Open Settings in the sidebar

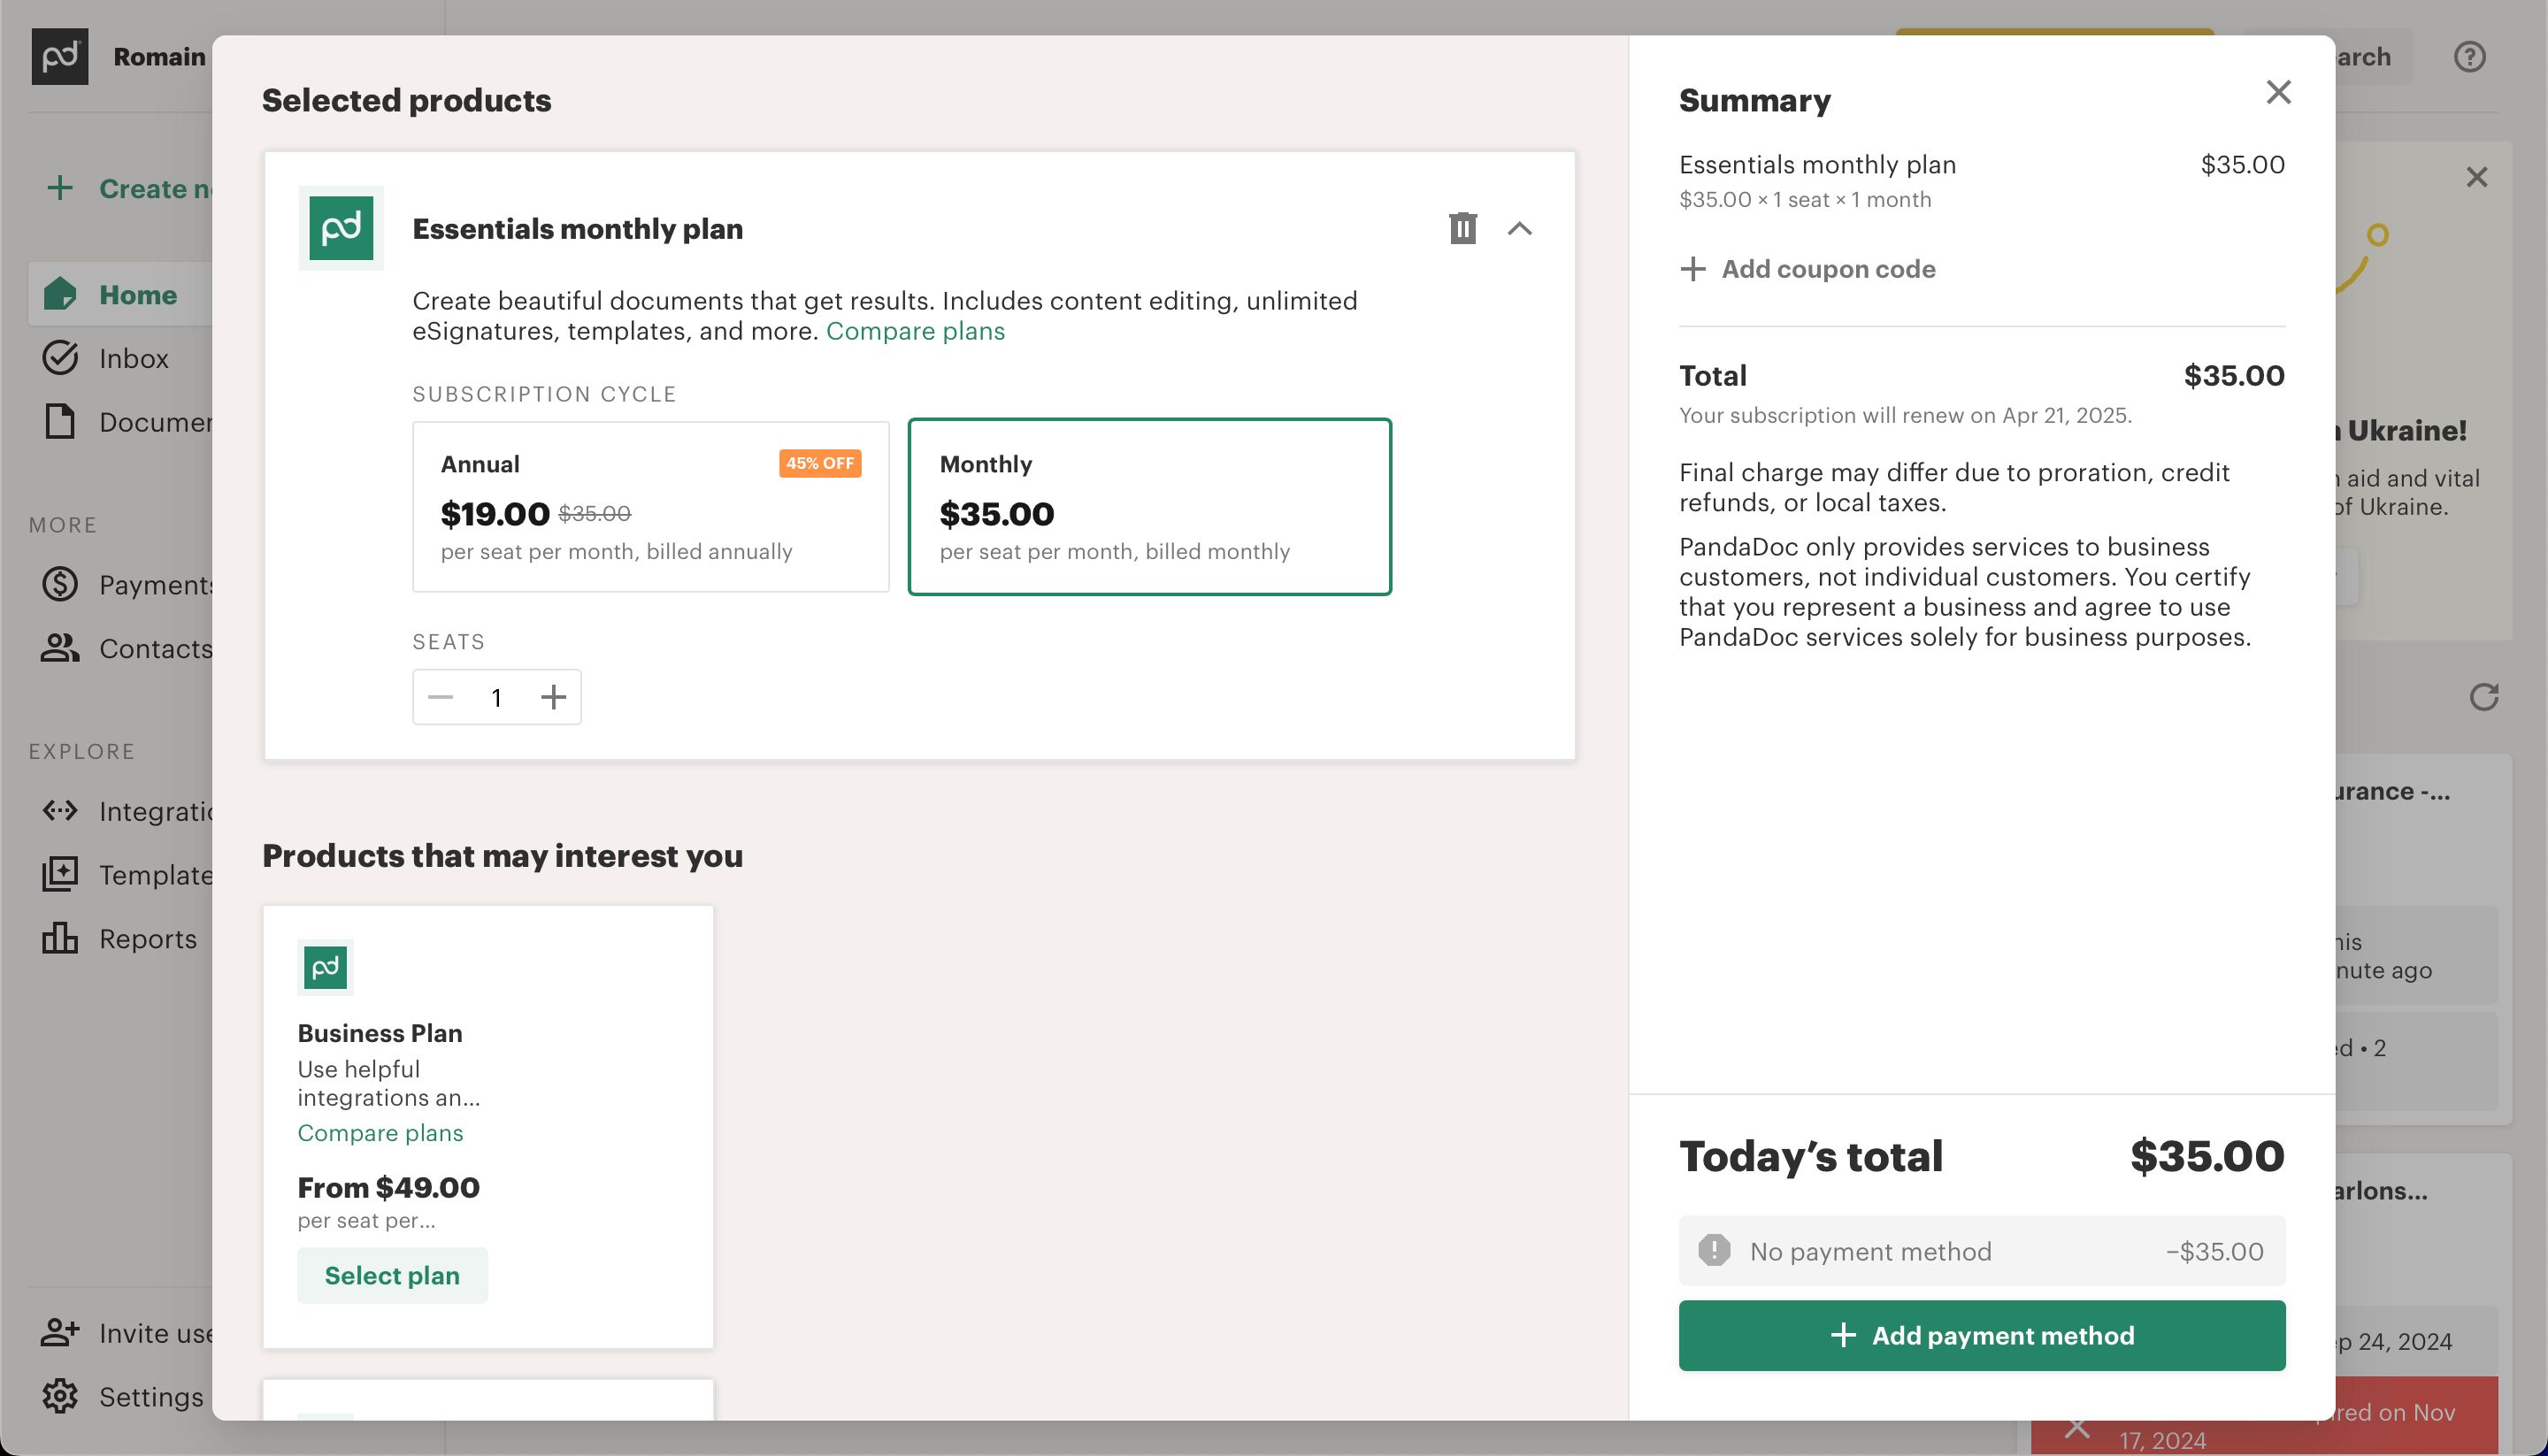tap(119, 1396)
